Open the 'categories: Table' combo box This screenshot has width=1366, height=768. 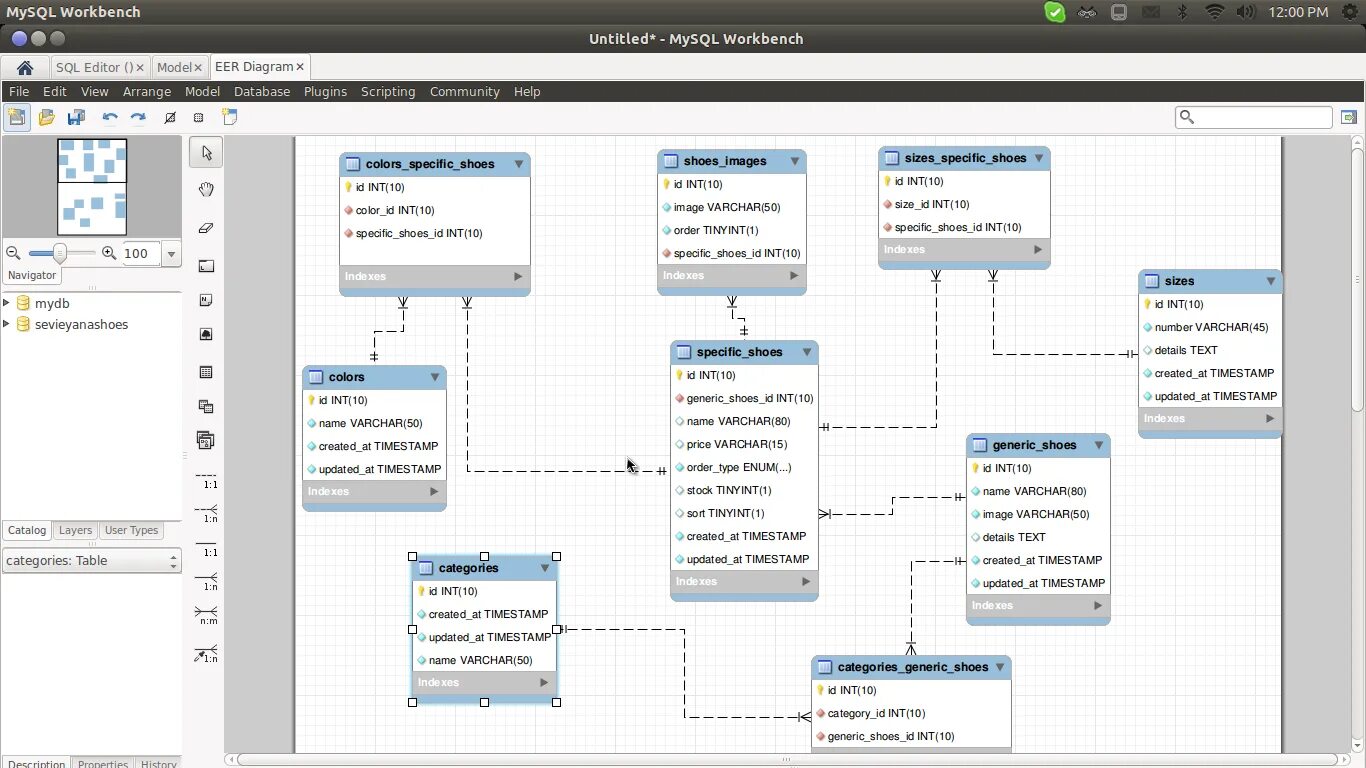click(91, 561)
